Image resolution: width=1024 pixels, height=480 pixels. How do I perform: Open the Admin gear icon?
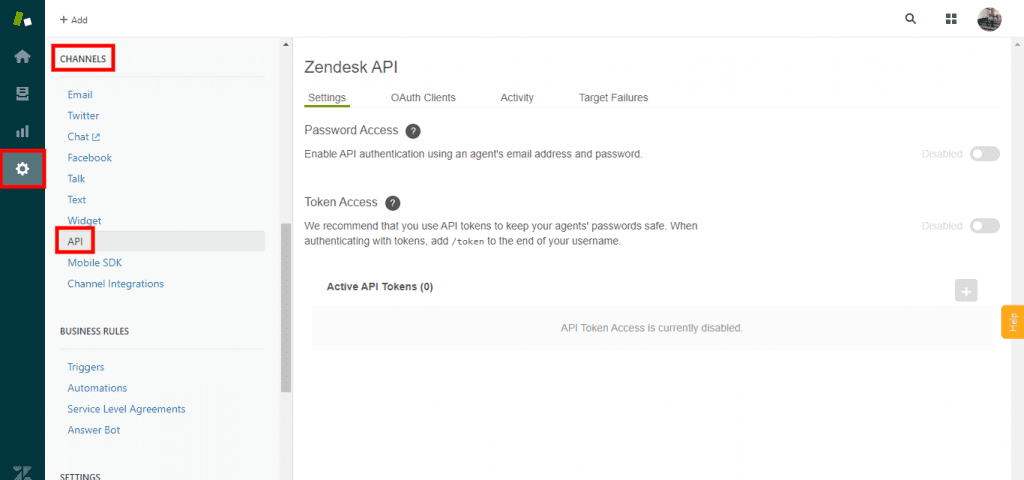[x=22, y=169]
